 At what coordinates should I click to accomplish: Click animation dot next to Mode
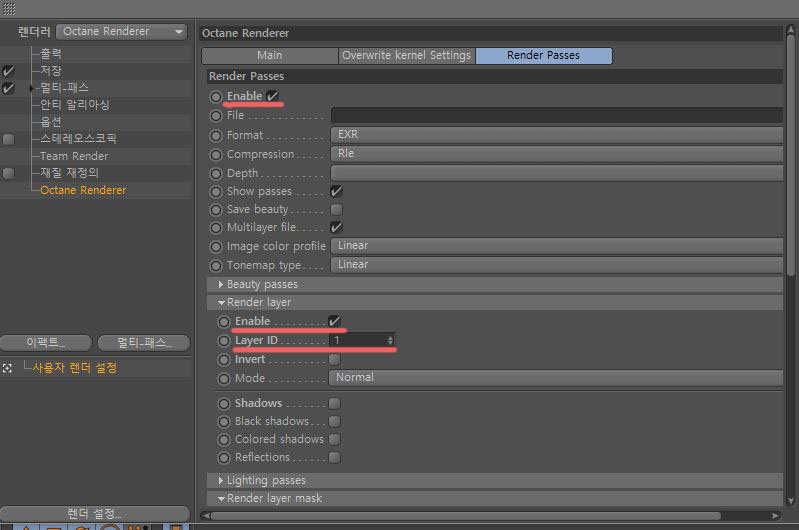224,379
